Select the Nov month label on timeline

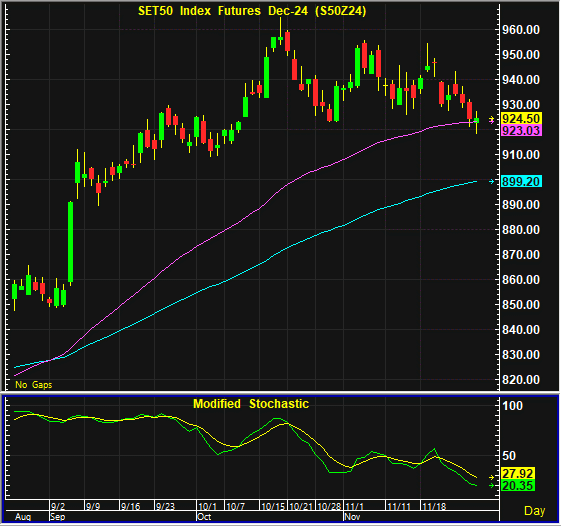pyautogui.click(x=352, y=517)
